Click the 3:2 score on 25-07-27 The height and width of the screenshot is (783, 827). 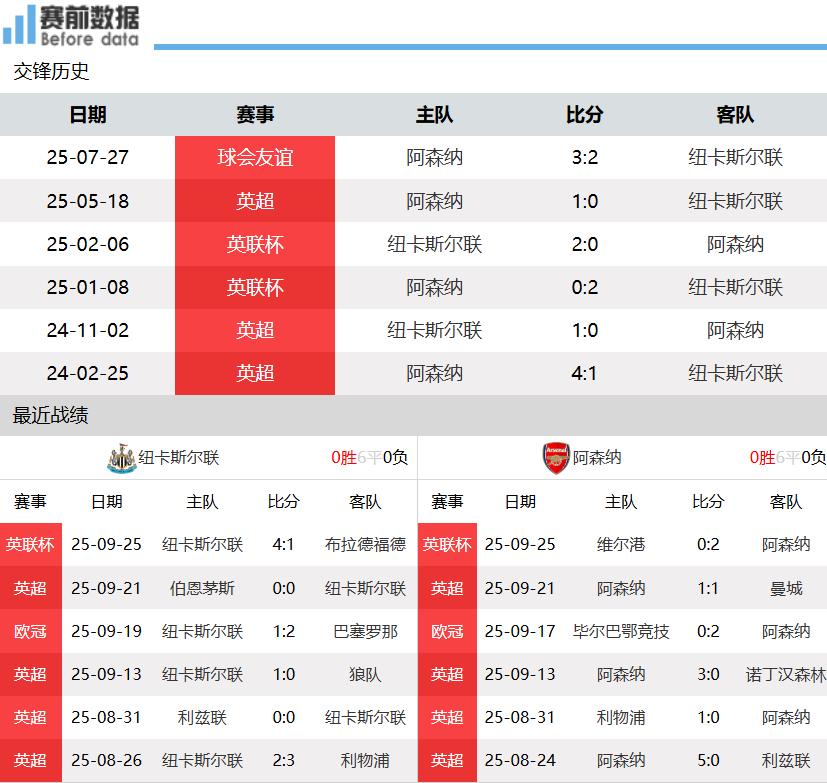584,158
